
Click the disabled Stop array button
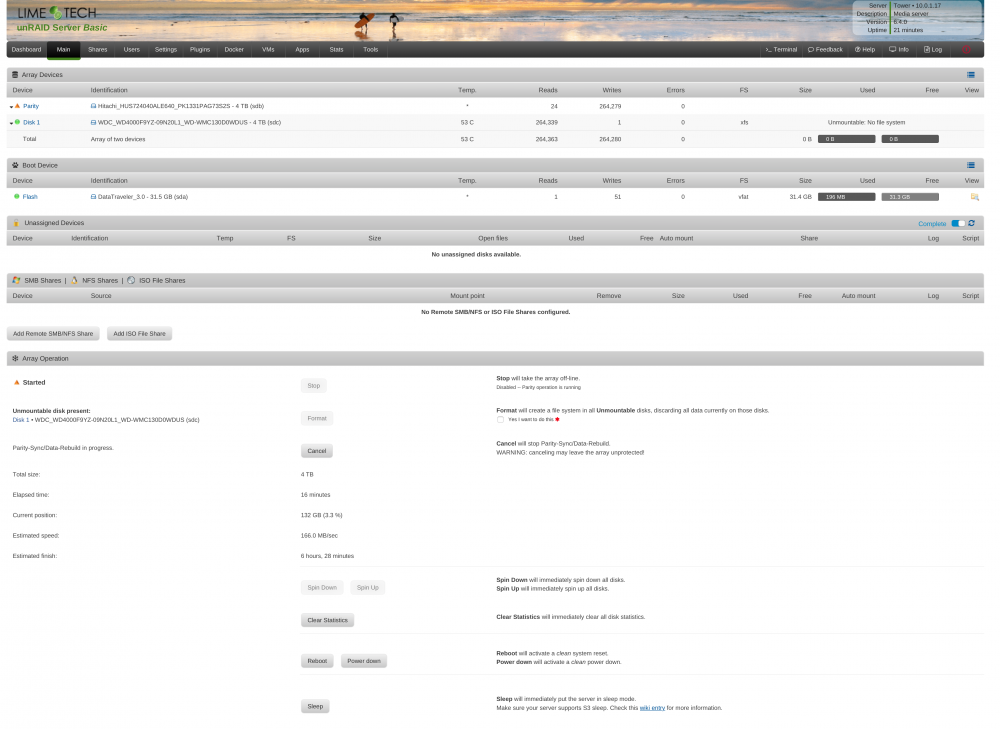(x=314, y=385)
